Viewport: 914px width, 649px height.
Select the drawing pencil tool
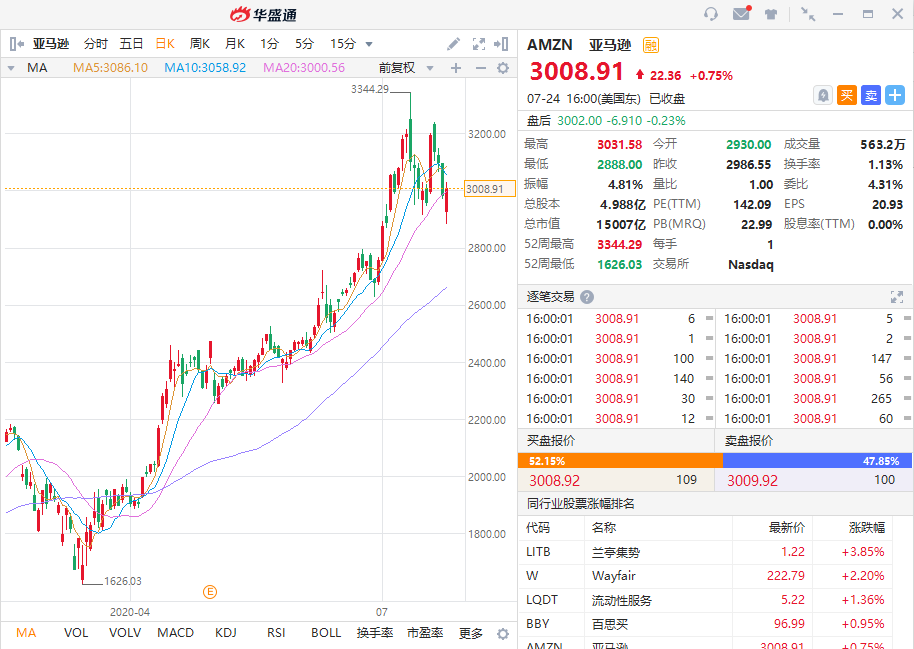click(453, 44)
